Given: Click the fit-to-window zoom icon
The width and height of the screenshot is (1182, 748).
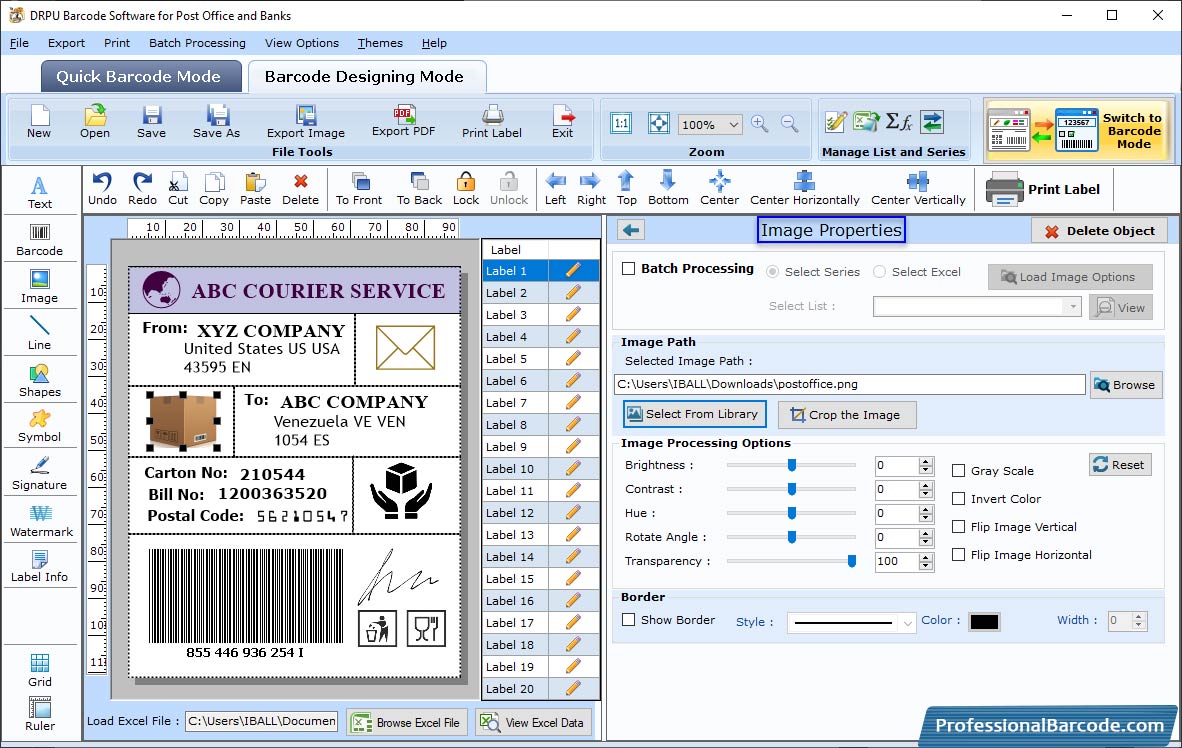Looking at the screenshot, I should [x=659, y=124].
